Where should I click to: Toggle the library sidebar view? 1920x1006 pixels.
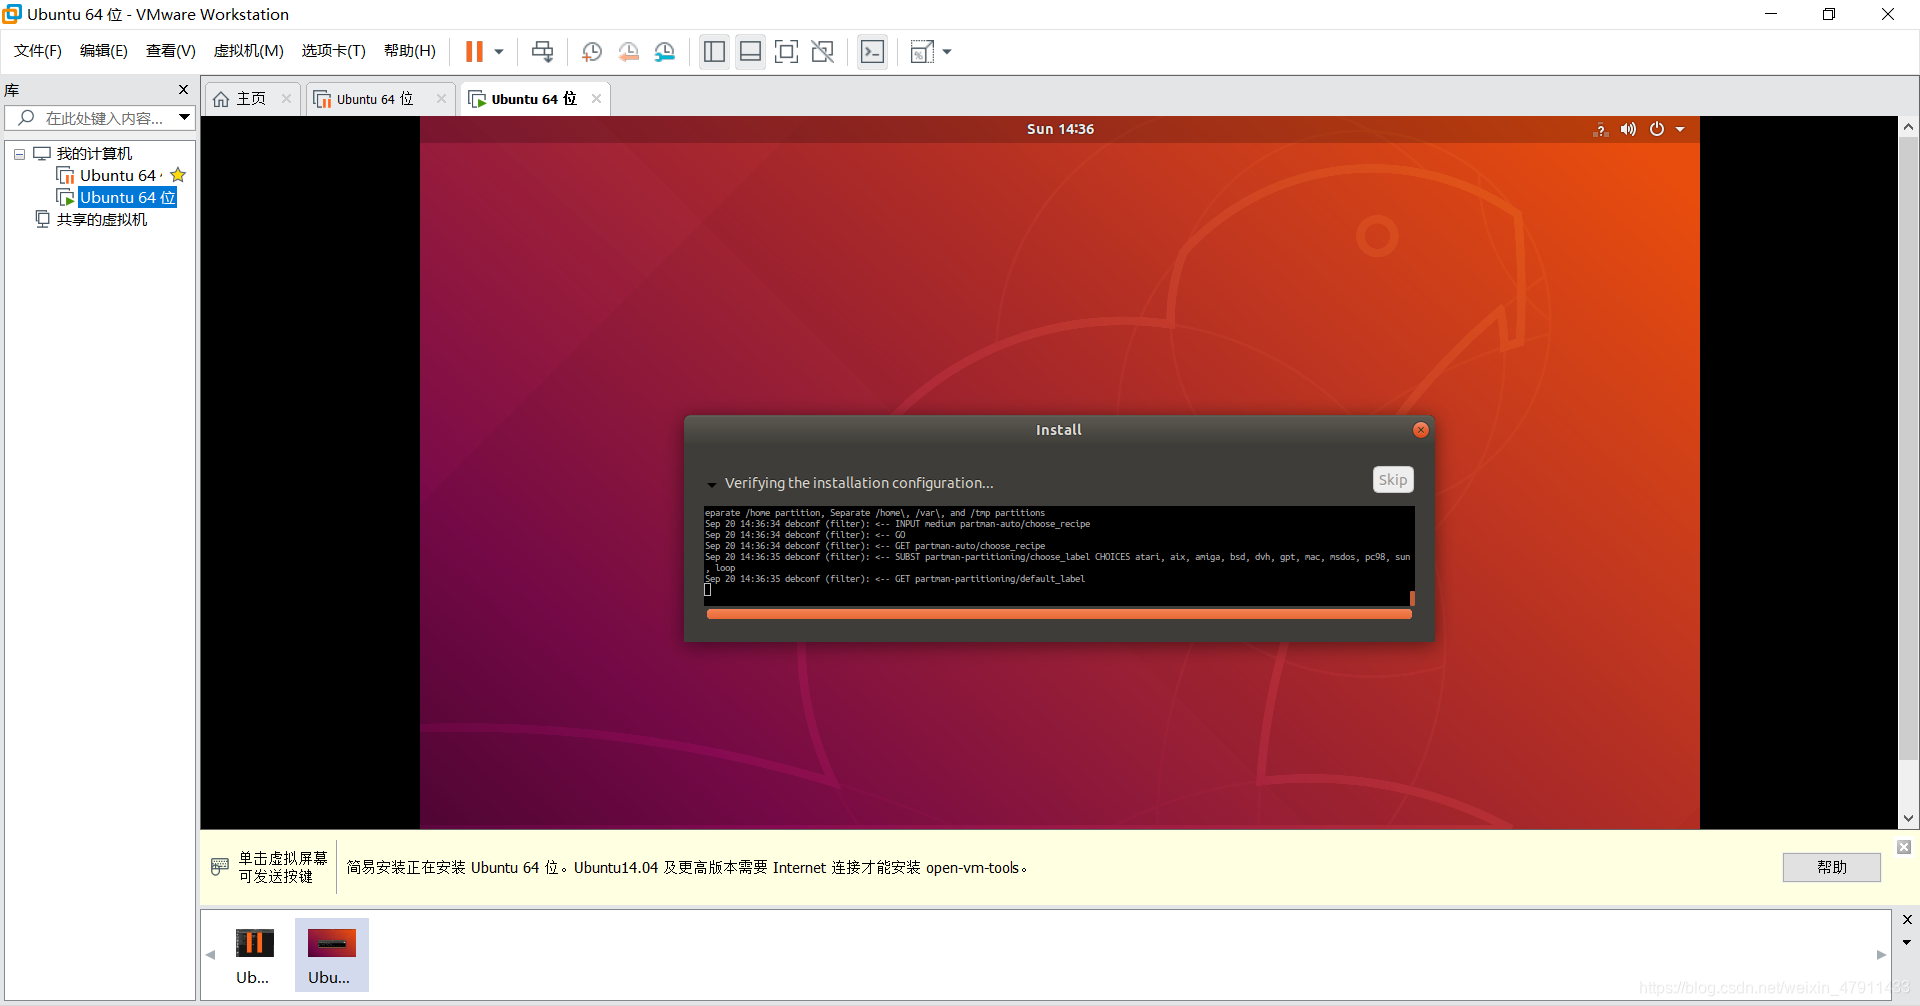(x=714, y=51)
